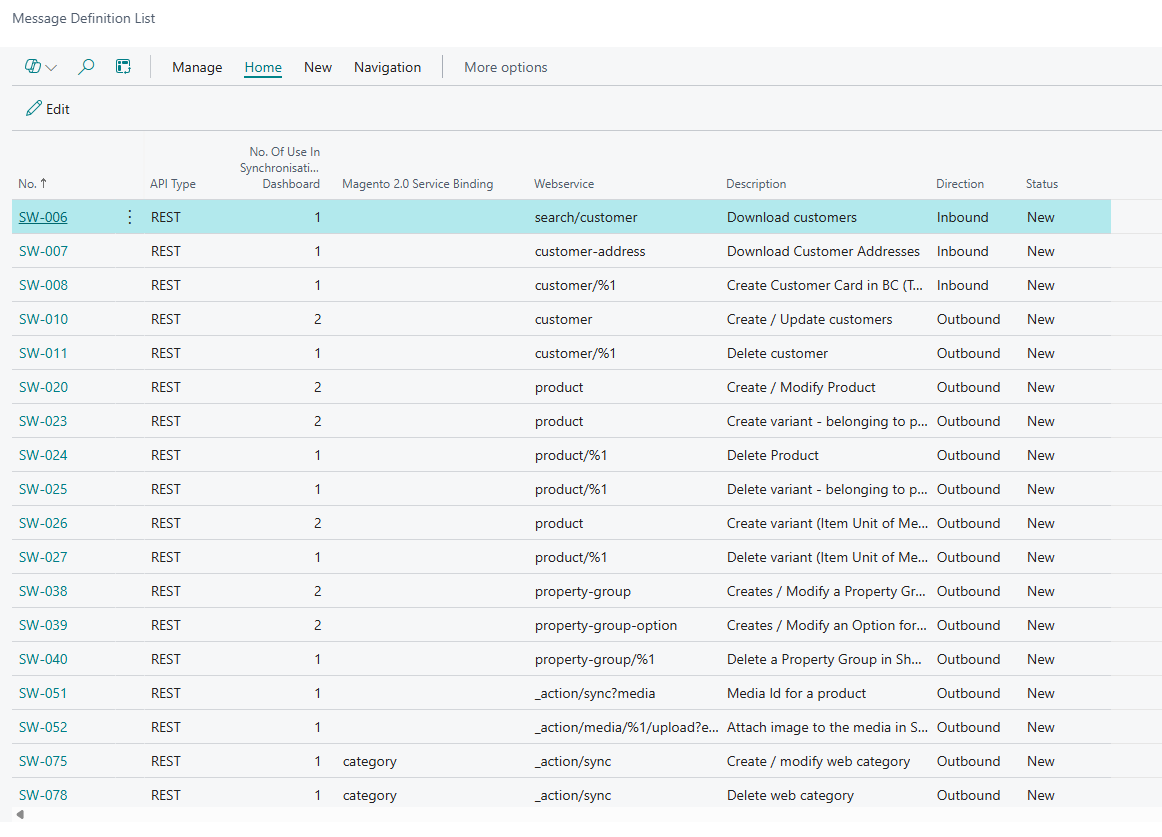Open message definition SW-025
The width and height of the screenshot is (1162, 837).
click(x=43, y=489)
